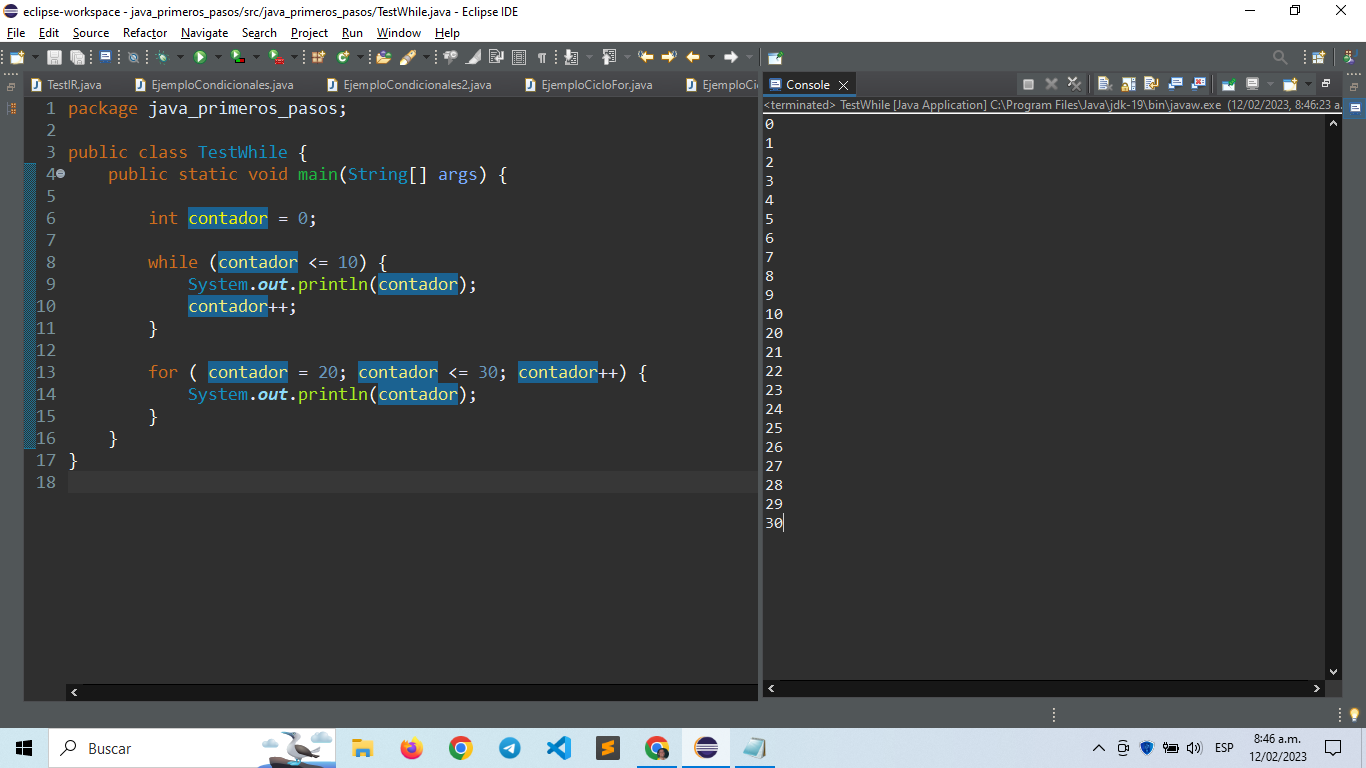Click the Access Commands magnifier icon
This screenshot has width=1366, height=768.
1280,57
